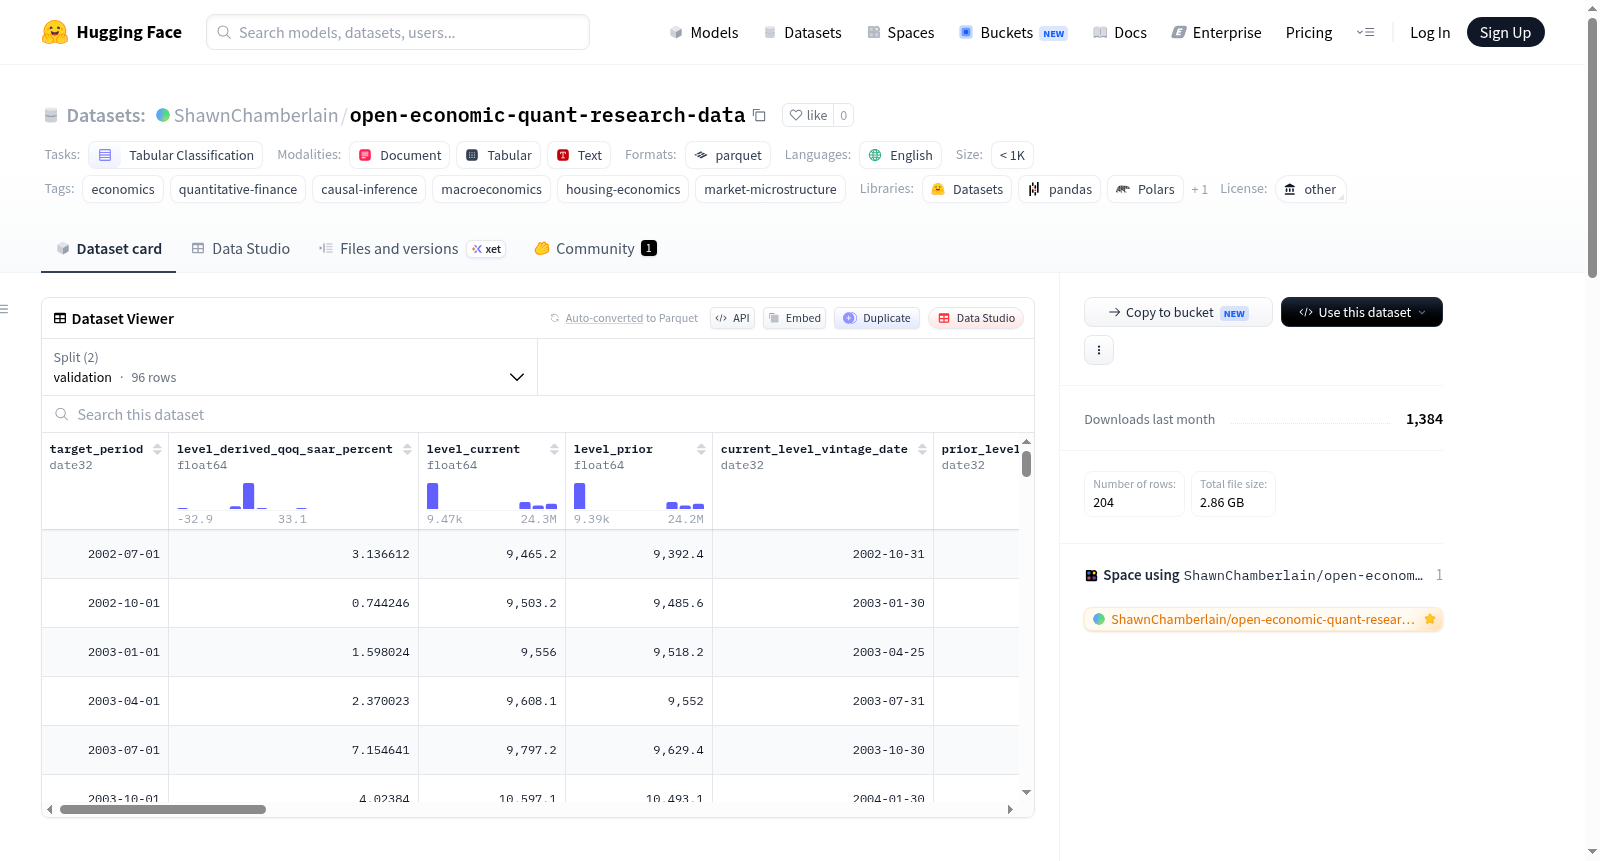
Task: Click the Datasets library tag
Action: click(967, 189)
